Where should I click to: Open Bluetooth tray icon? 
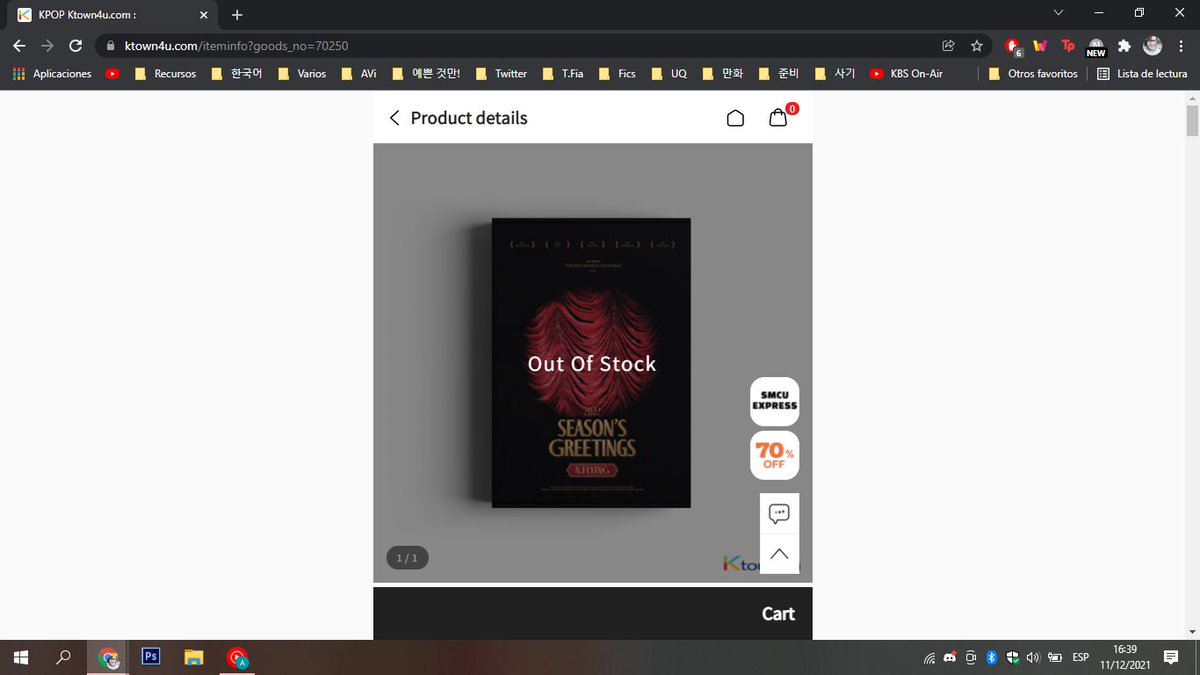(x=991, y=658)
